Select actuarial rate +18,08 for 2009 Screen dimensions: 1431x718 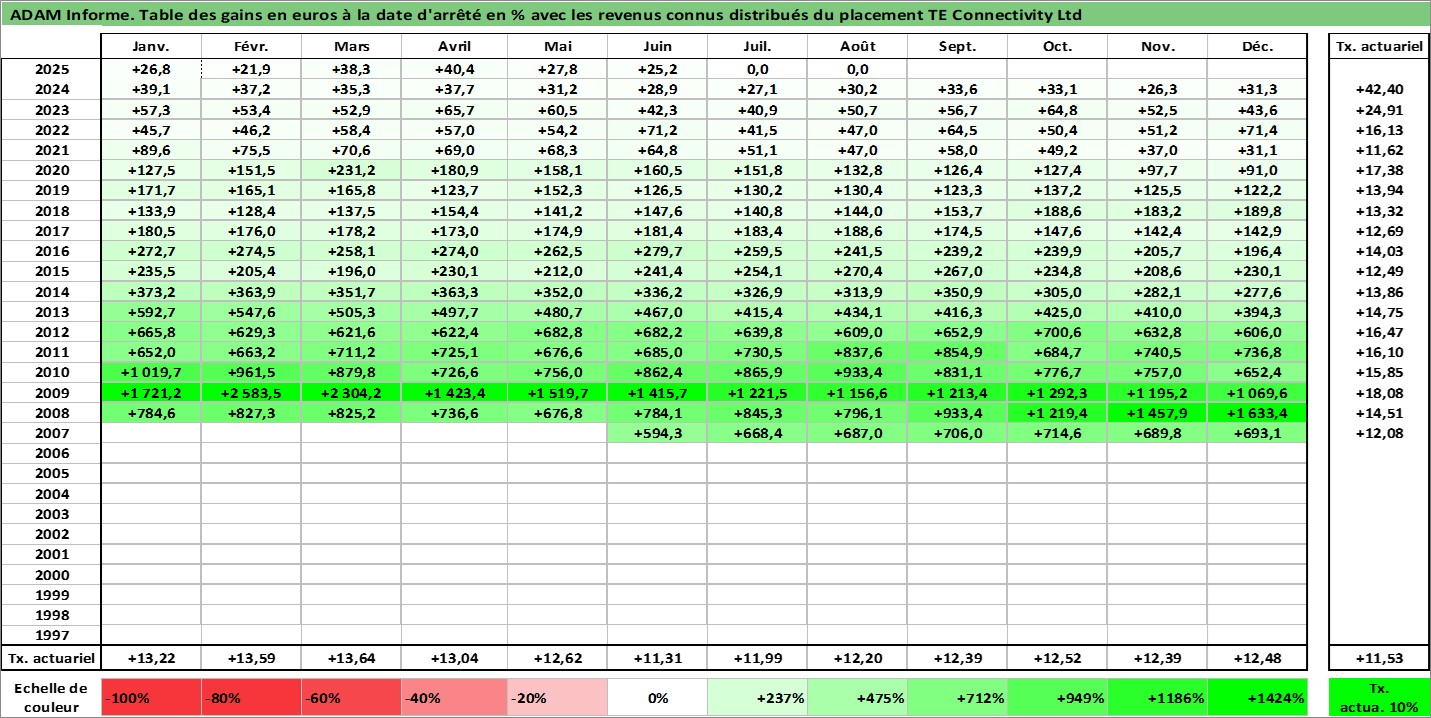pos(1379,392)
